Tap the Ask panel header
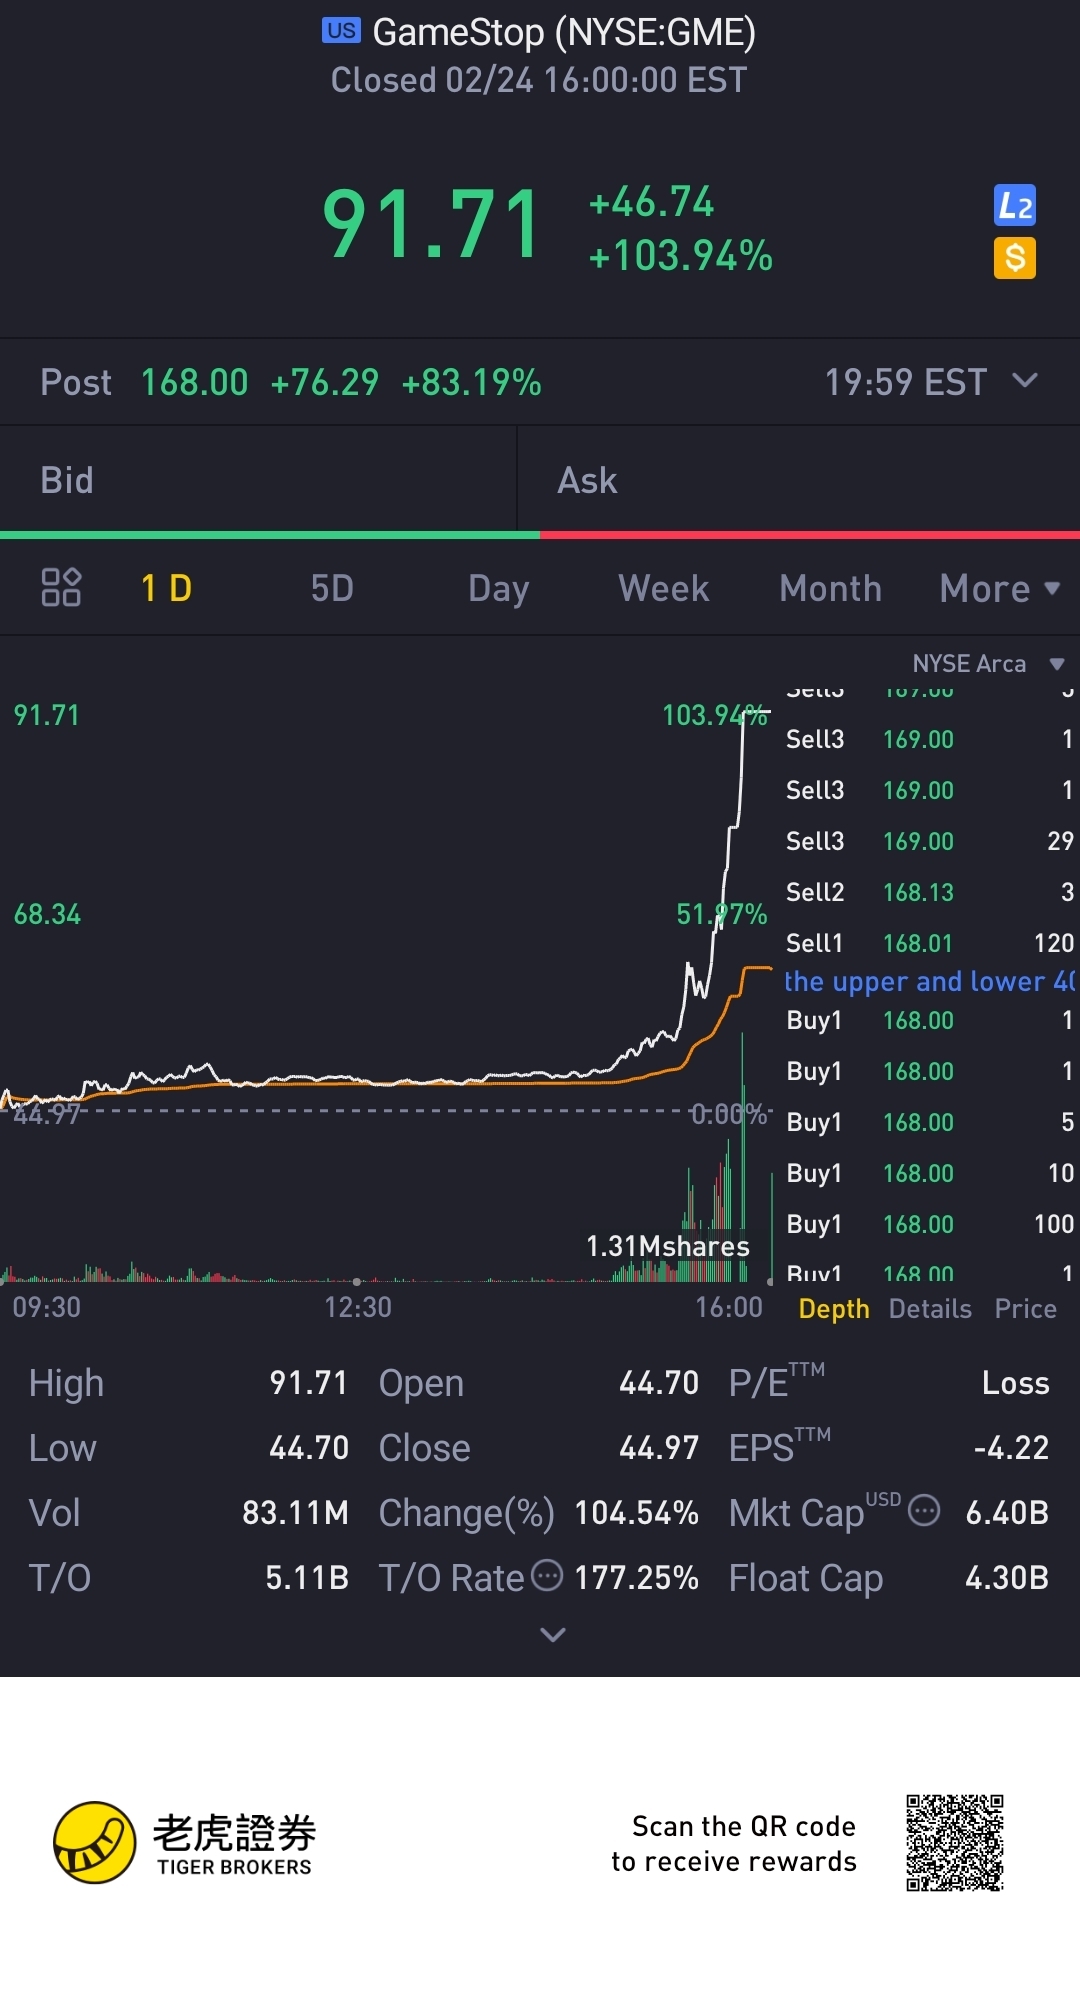1080x2009 pixels. (799, 480)
